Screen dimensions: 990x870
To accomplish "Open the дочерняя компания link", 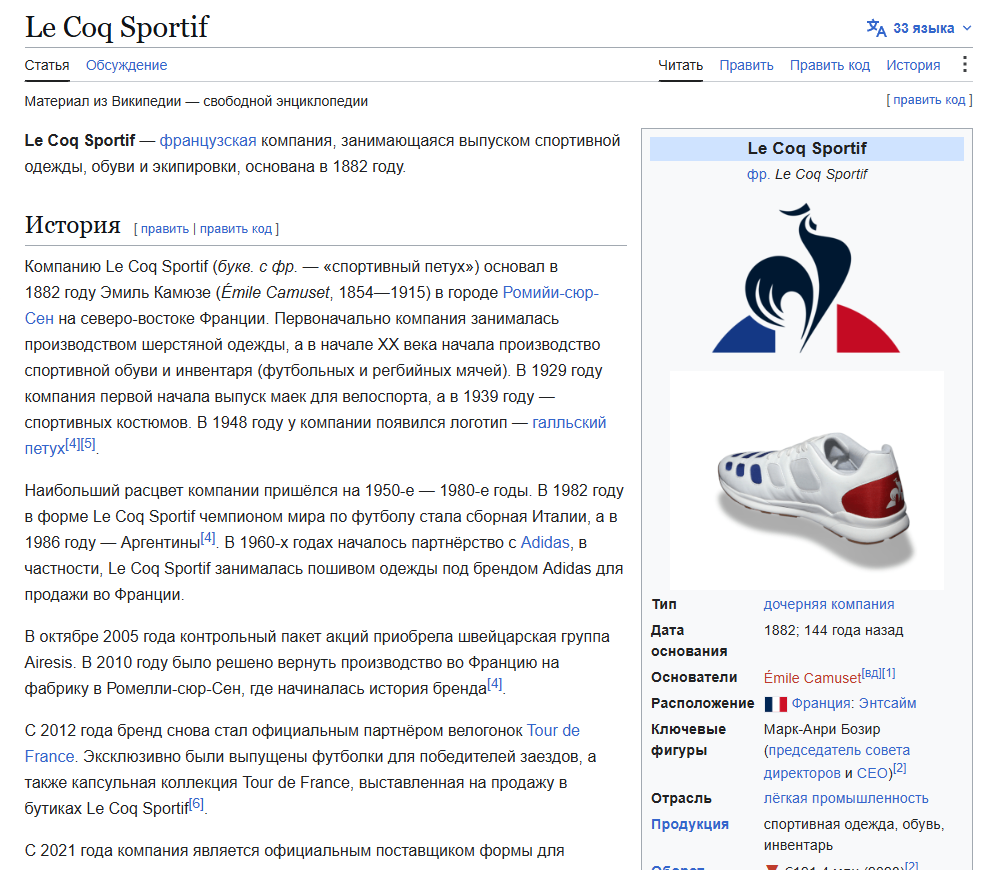I will (829, 605).
